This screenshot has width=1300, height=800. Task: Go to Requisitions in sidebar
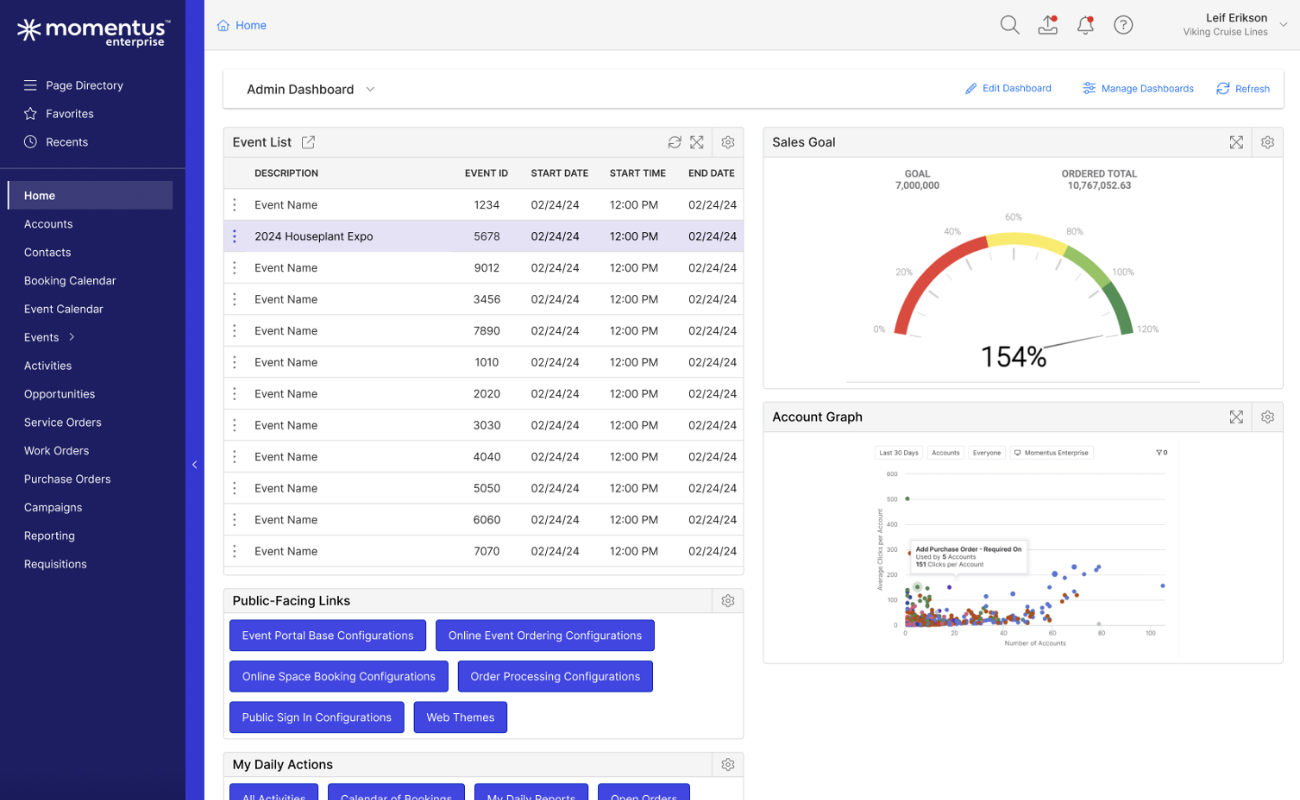coord(55,564)
